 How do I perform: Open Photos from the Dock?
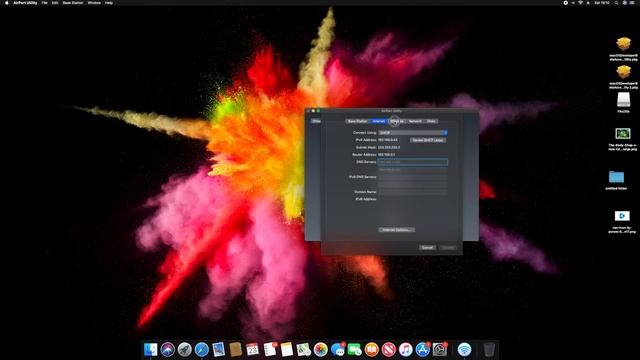[321, 349]
